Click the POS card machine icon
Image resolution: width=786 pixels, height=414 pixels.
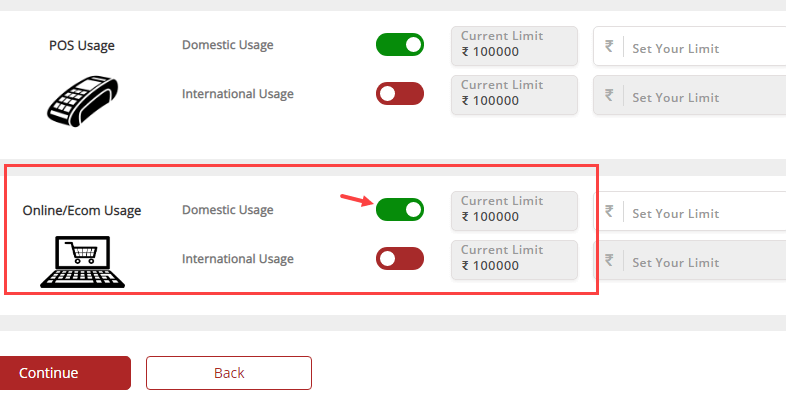click(83, 101)
